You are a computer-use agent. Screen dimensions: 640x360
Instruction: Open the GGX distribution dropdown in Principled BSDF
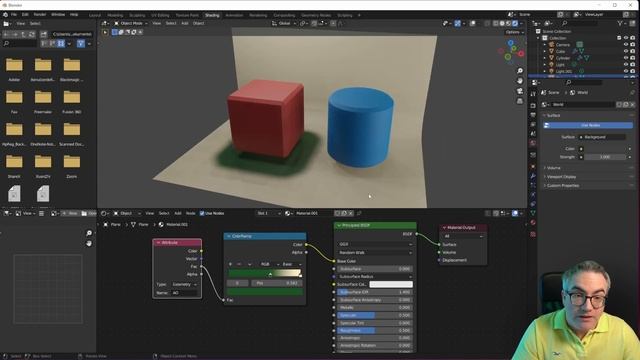375,244
